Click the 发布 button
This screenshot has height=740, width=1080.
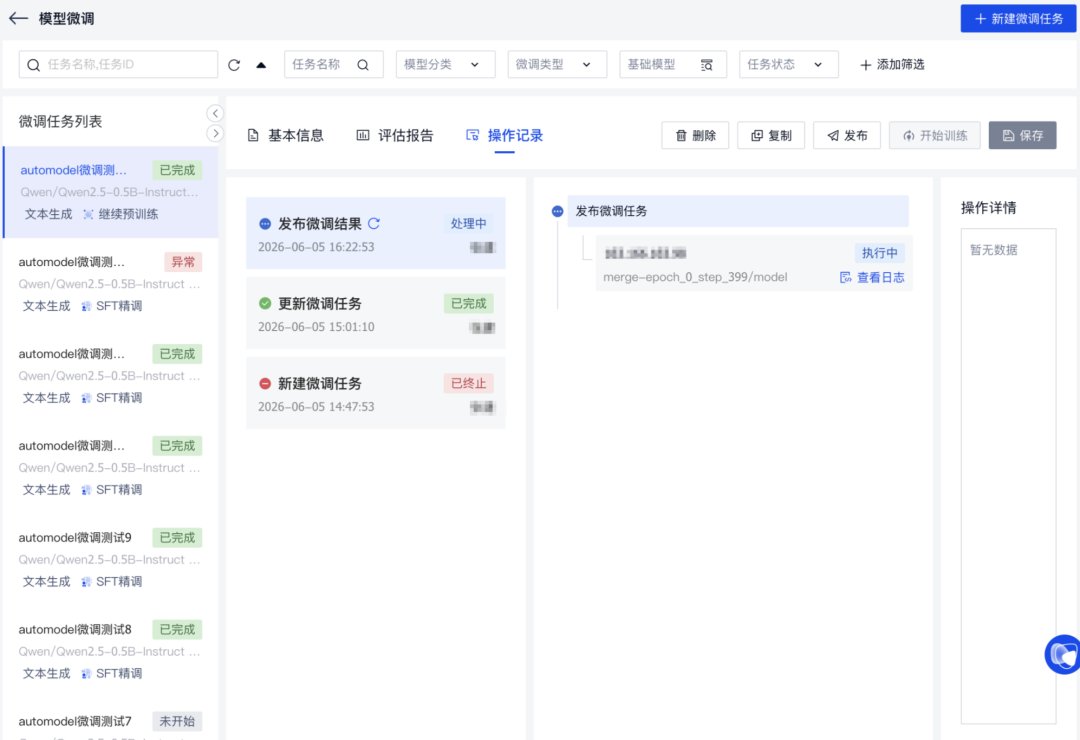847,135
